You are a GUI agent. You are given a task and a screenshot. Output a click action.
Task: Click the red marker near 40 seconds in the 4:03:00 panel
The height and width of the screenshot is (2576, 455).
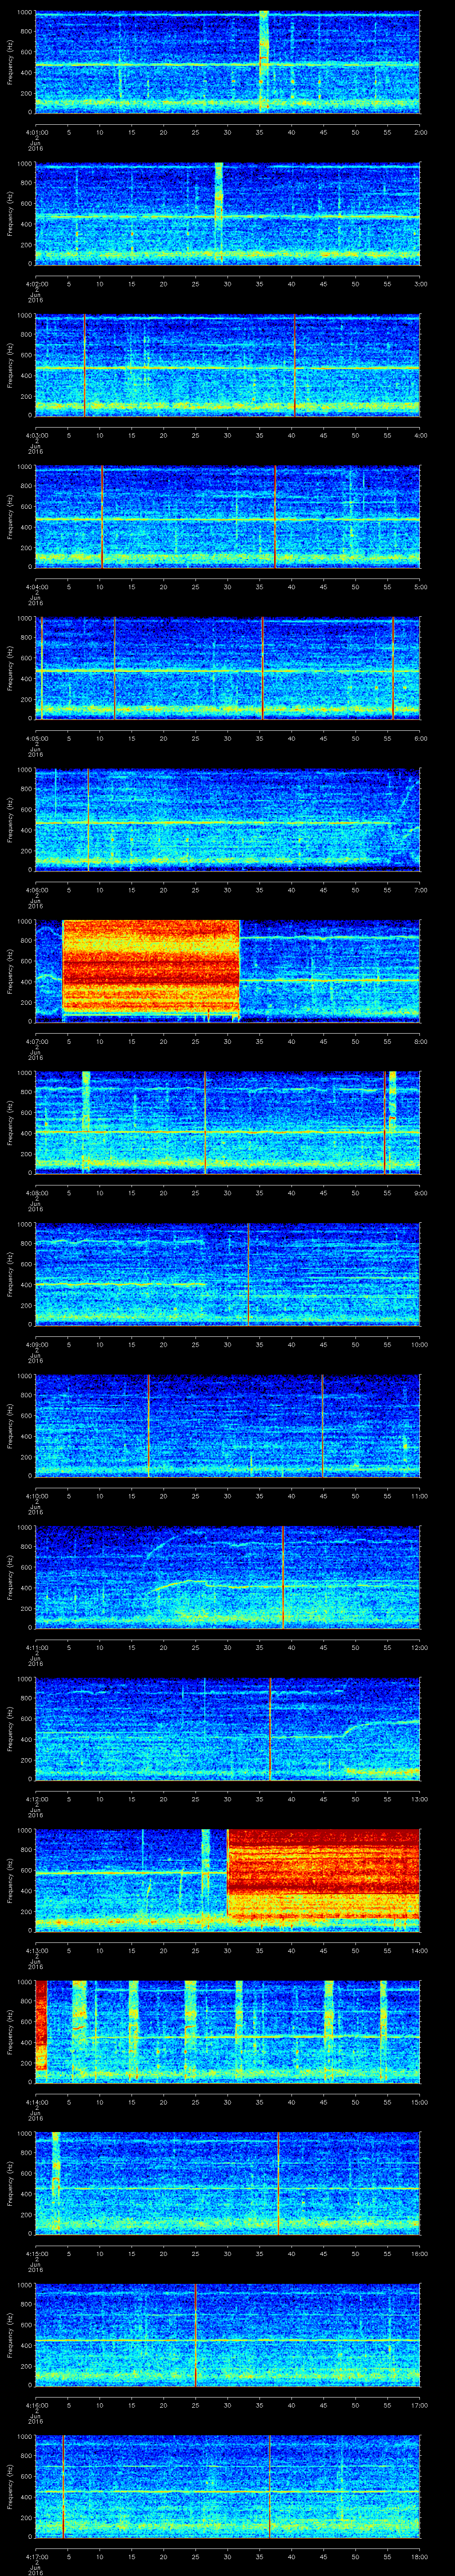coord(295,365)
